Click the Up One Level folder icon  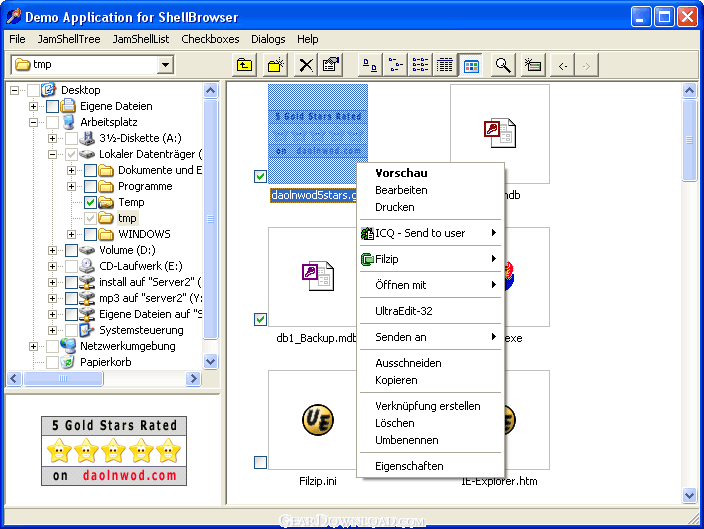pyautogui.click(x=244, y=65)
